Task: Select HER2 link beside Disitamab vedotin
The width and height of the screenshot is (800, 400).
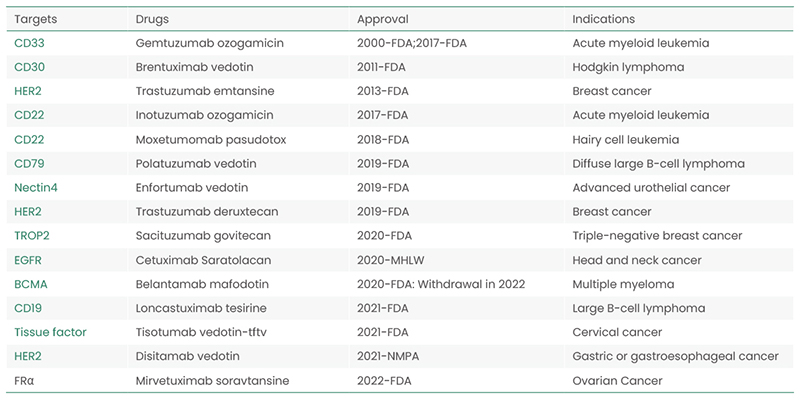Action: [x=28, y=356]
